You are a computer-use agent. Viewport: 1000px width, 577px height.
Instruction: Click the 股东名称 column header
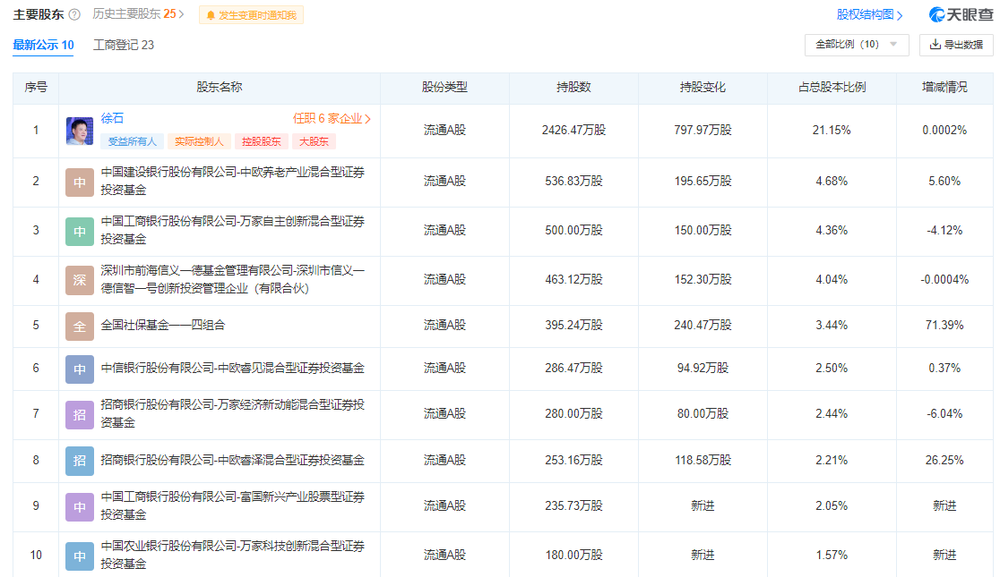point(219,87)
